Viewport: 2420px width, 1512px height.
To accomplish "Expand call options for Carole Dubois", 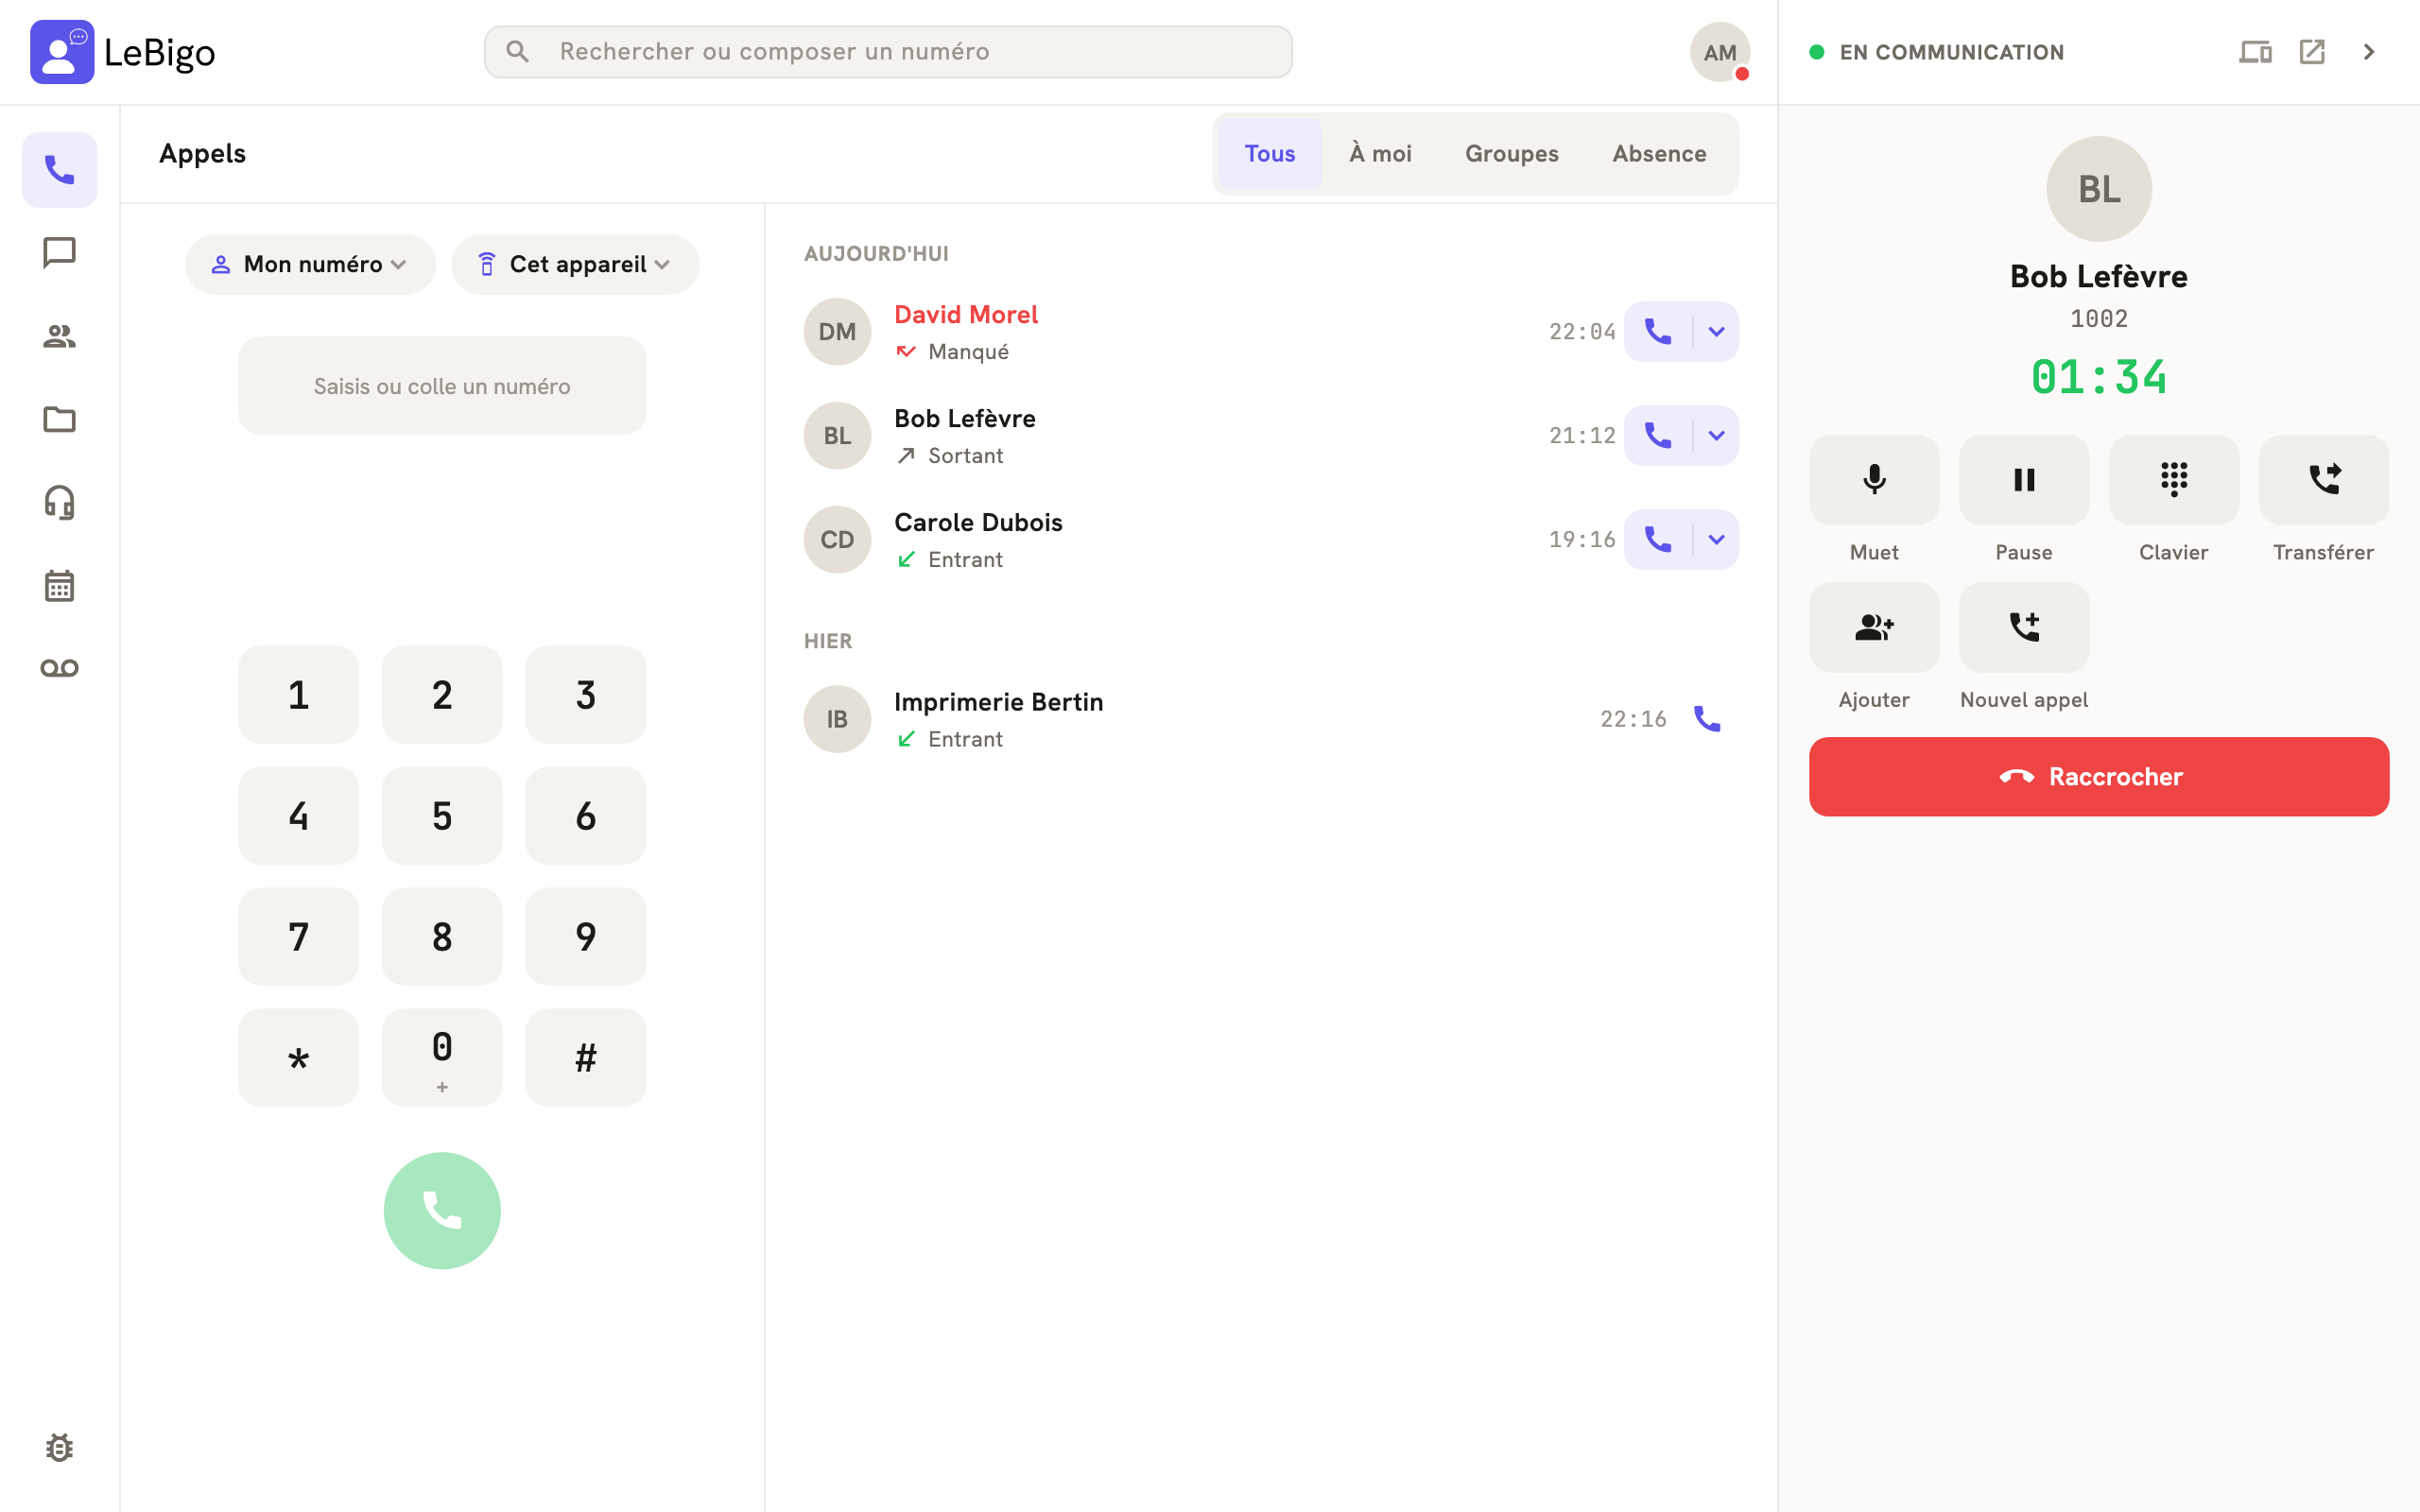I will coord(1716,539).
